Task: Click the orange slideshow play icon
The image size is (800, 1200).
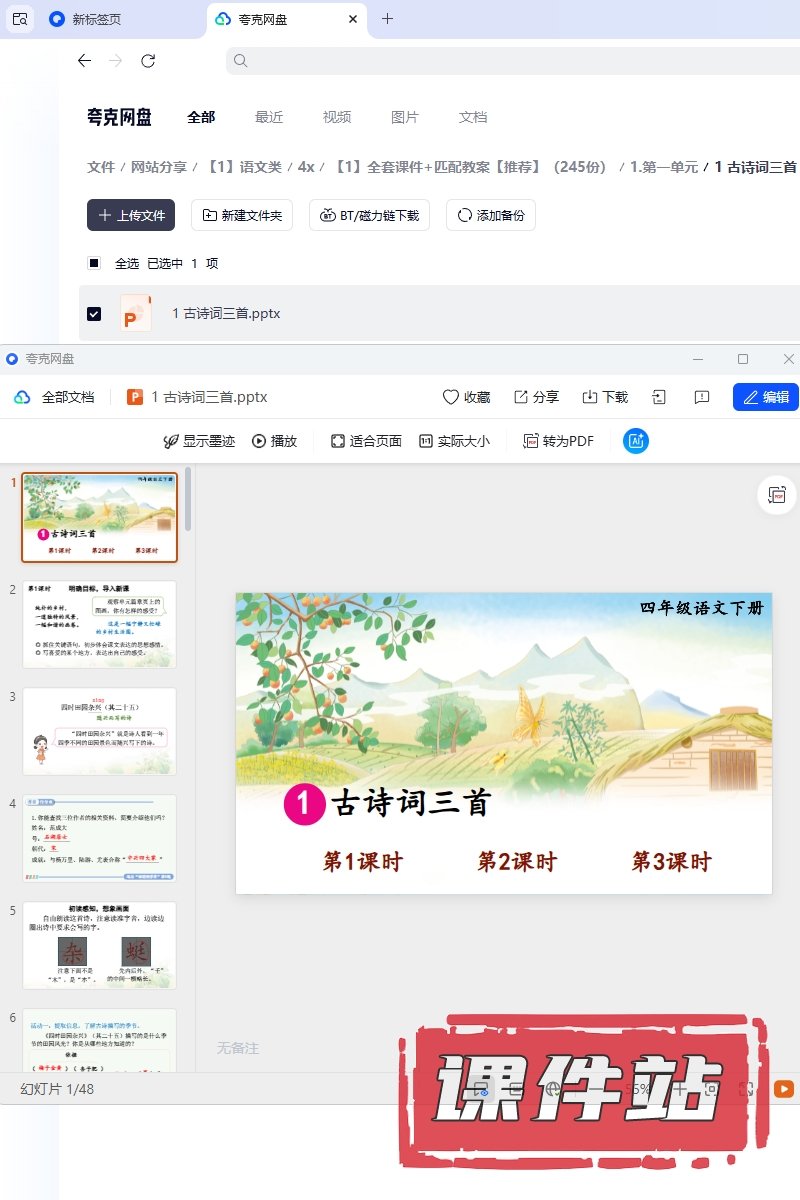Action: point(784,1089)
